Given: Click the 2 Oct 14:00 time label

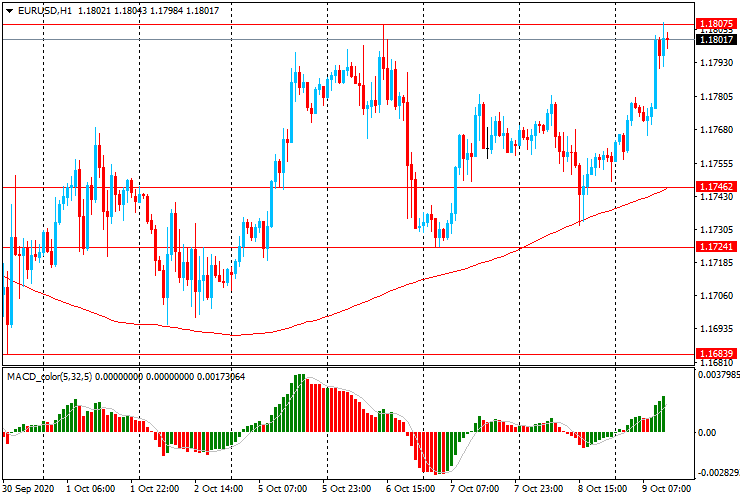Looking at the screenshot, I should (x=219, y=489).
